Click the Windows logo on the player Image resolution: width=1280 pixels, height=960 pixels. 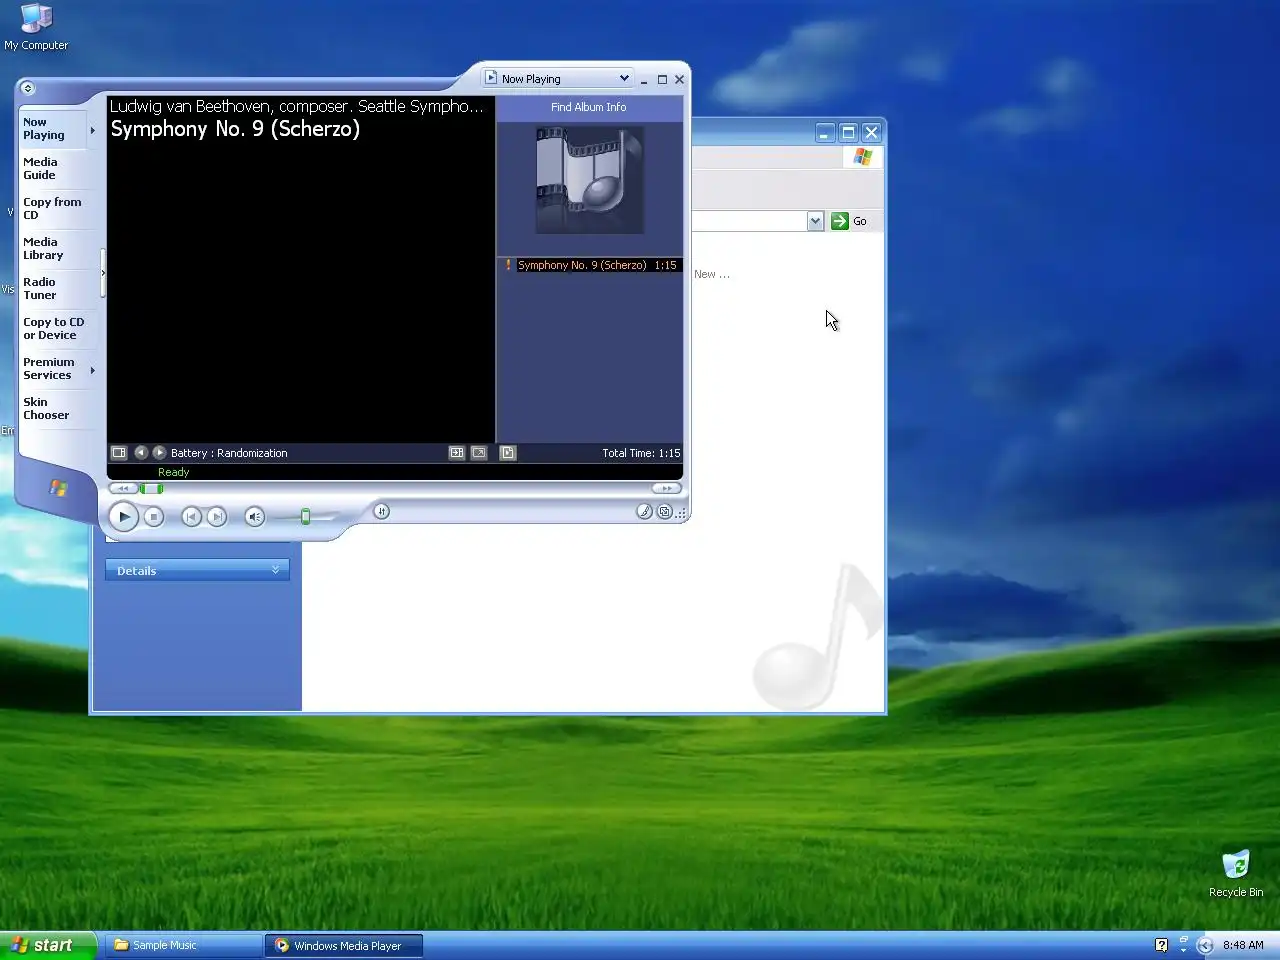coord(58,488)
